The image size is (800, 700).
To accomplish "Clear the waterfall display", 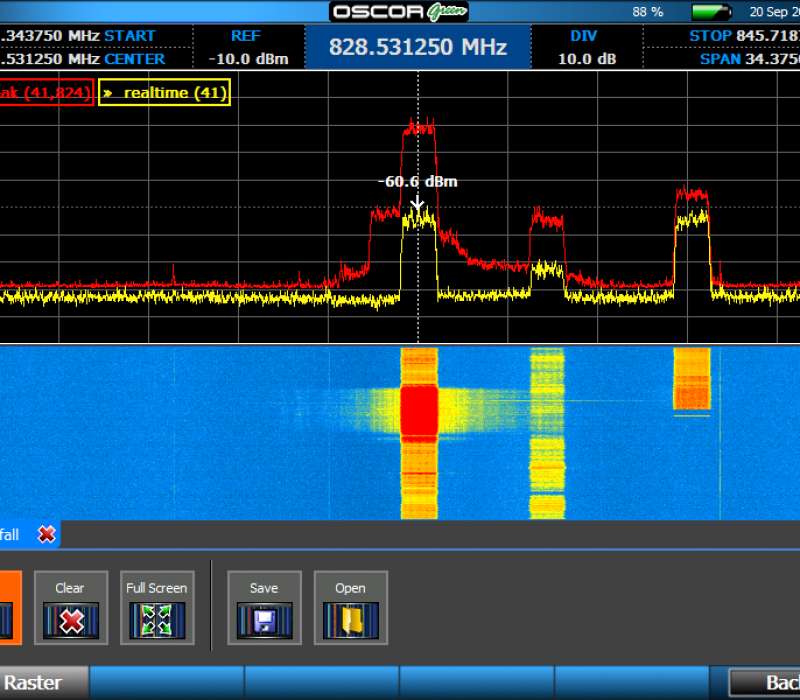I will click(70, 608).
